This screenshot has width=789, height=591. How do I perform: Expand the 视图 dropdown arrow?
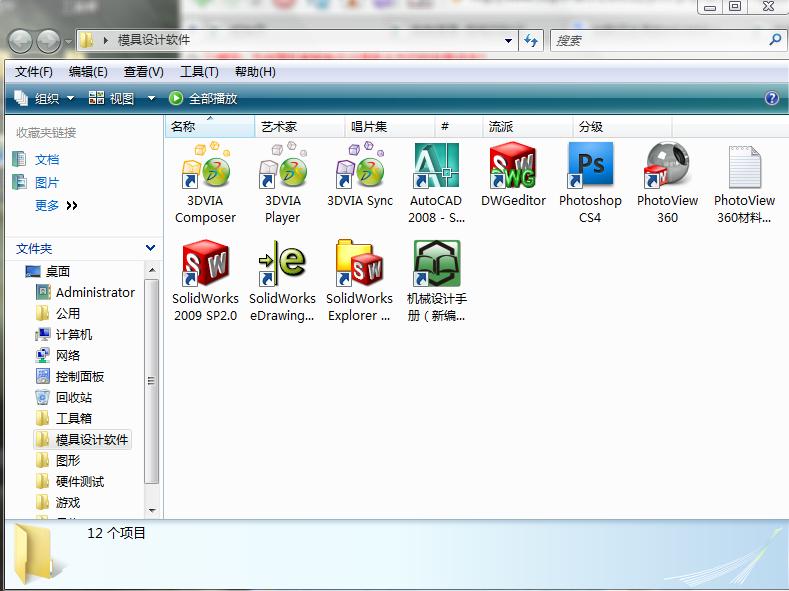(151, 98)
